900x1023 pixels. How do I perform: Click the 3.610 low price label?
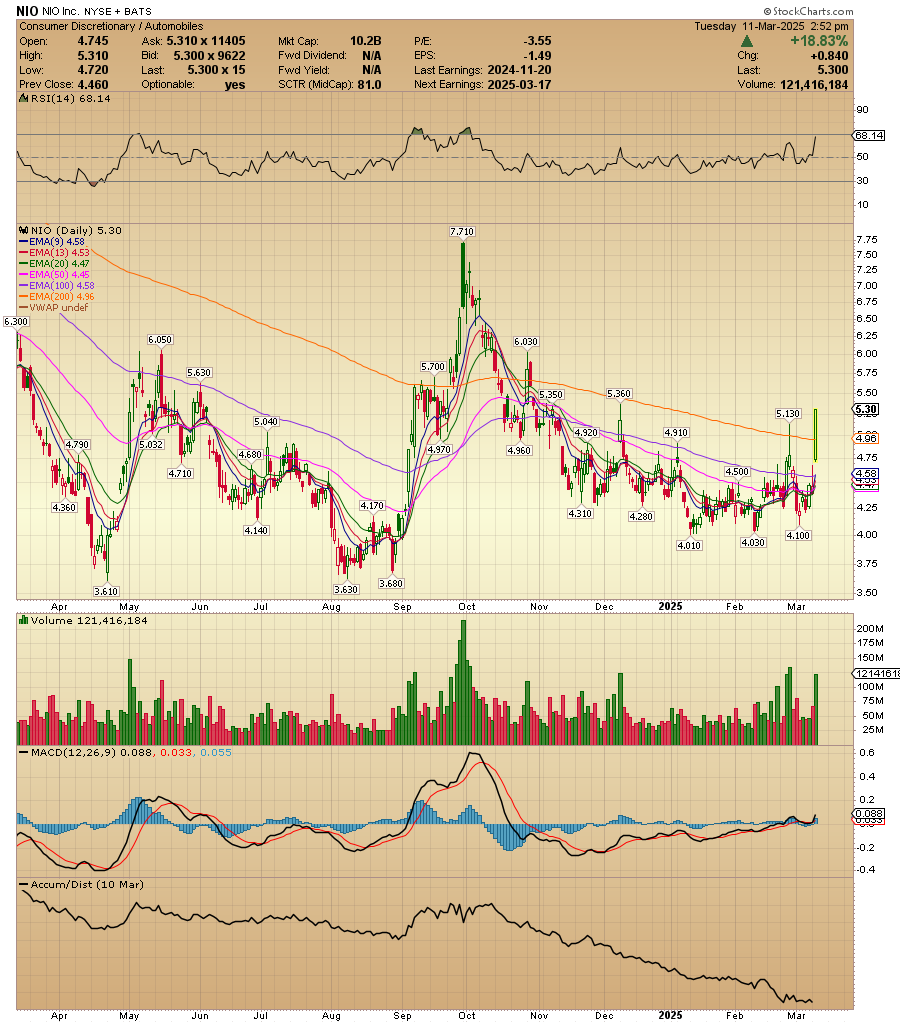(106, 591)
